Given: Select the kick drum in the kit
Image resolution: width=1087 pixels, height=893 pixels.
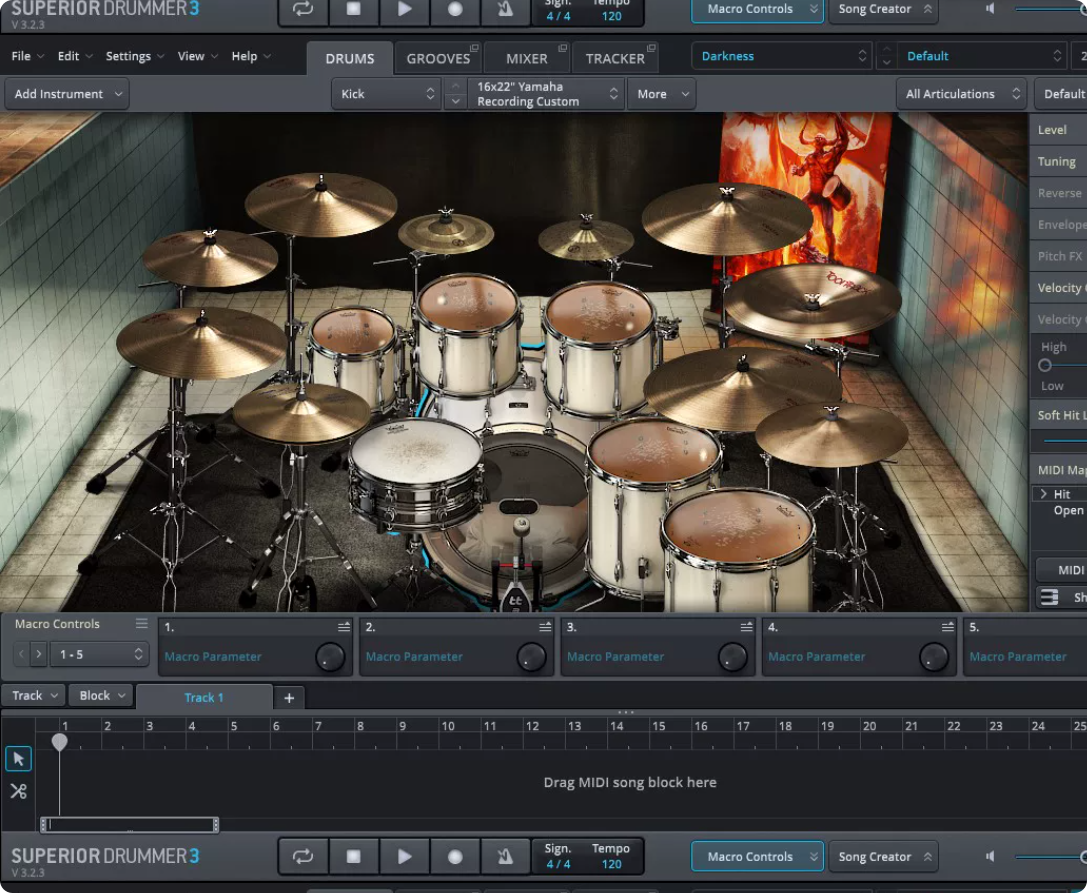Looking at the screenshot, I should coord(516,517).
